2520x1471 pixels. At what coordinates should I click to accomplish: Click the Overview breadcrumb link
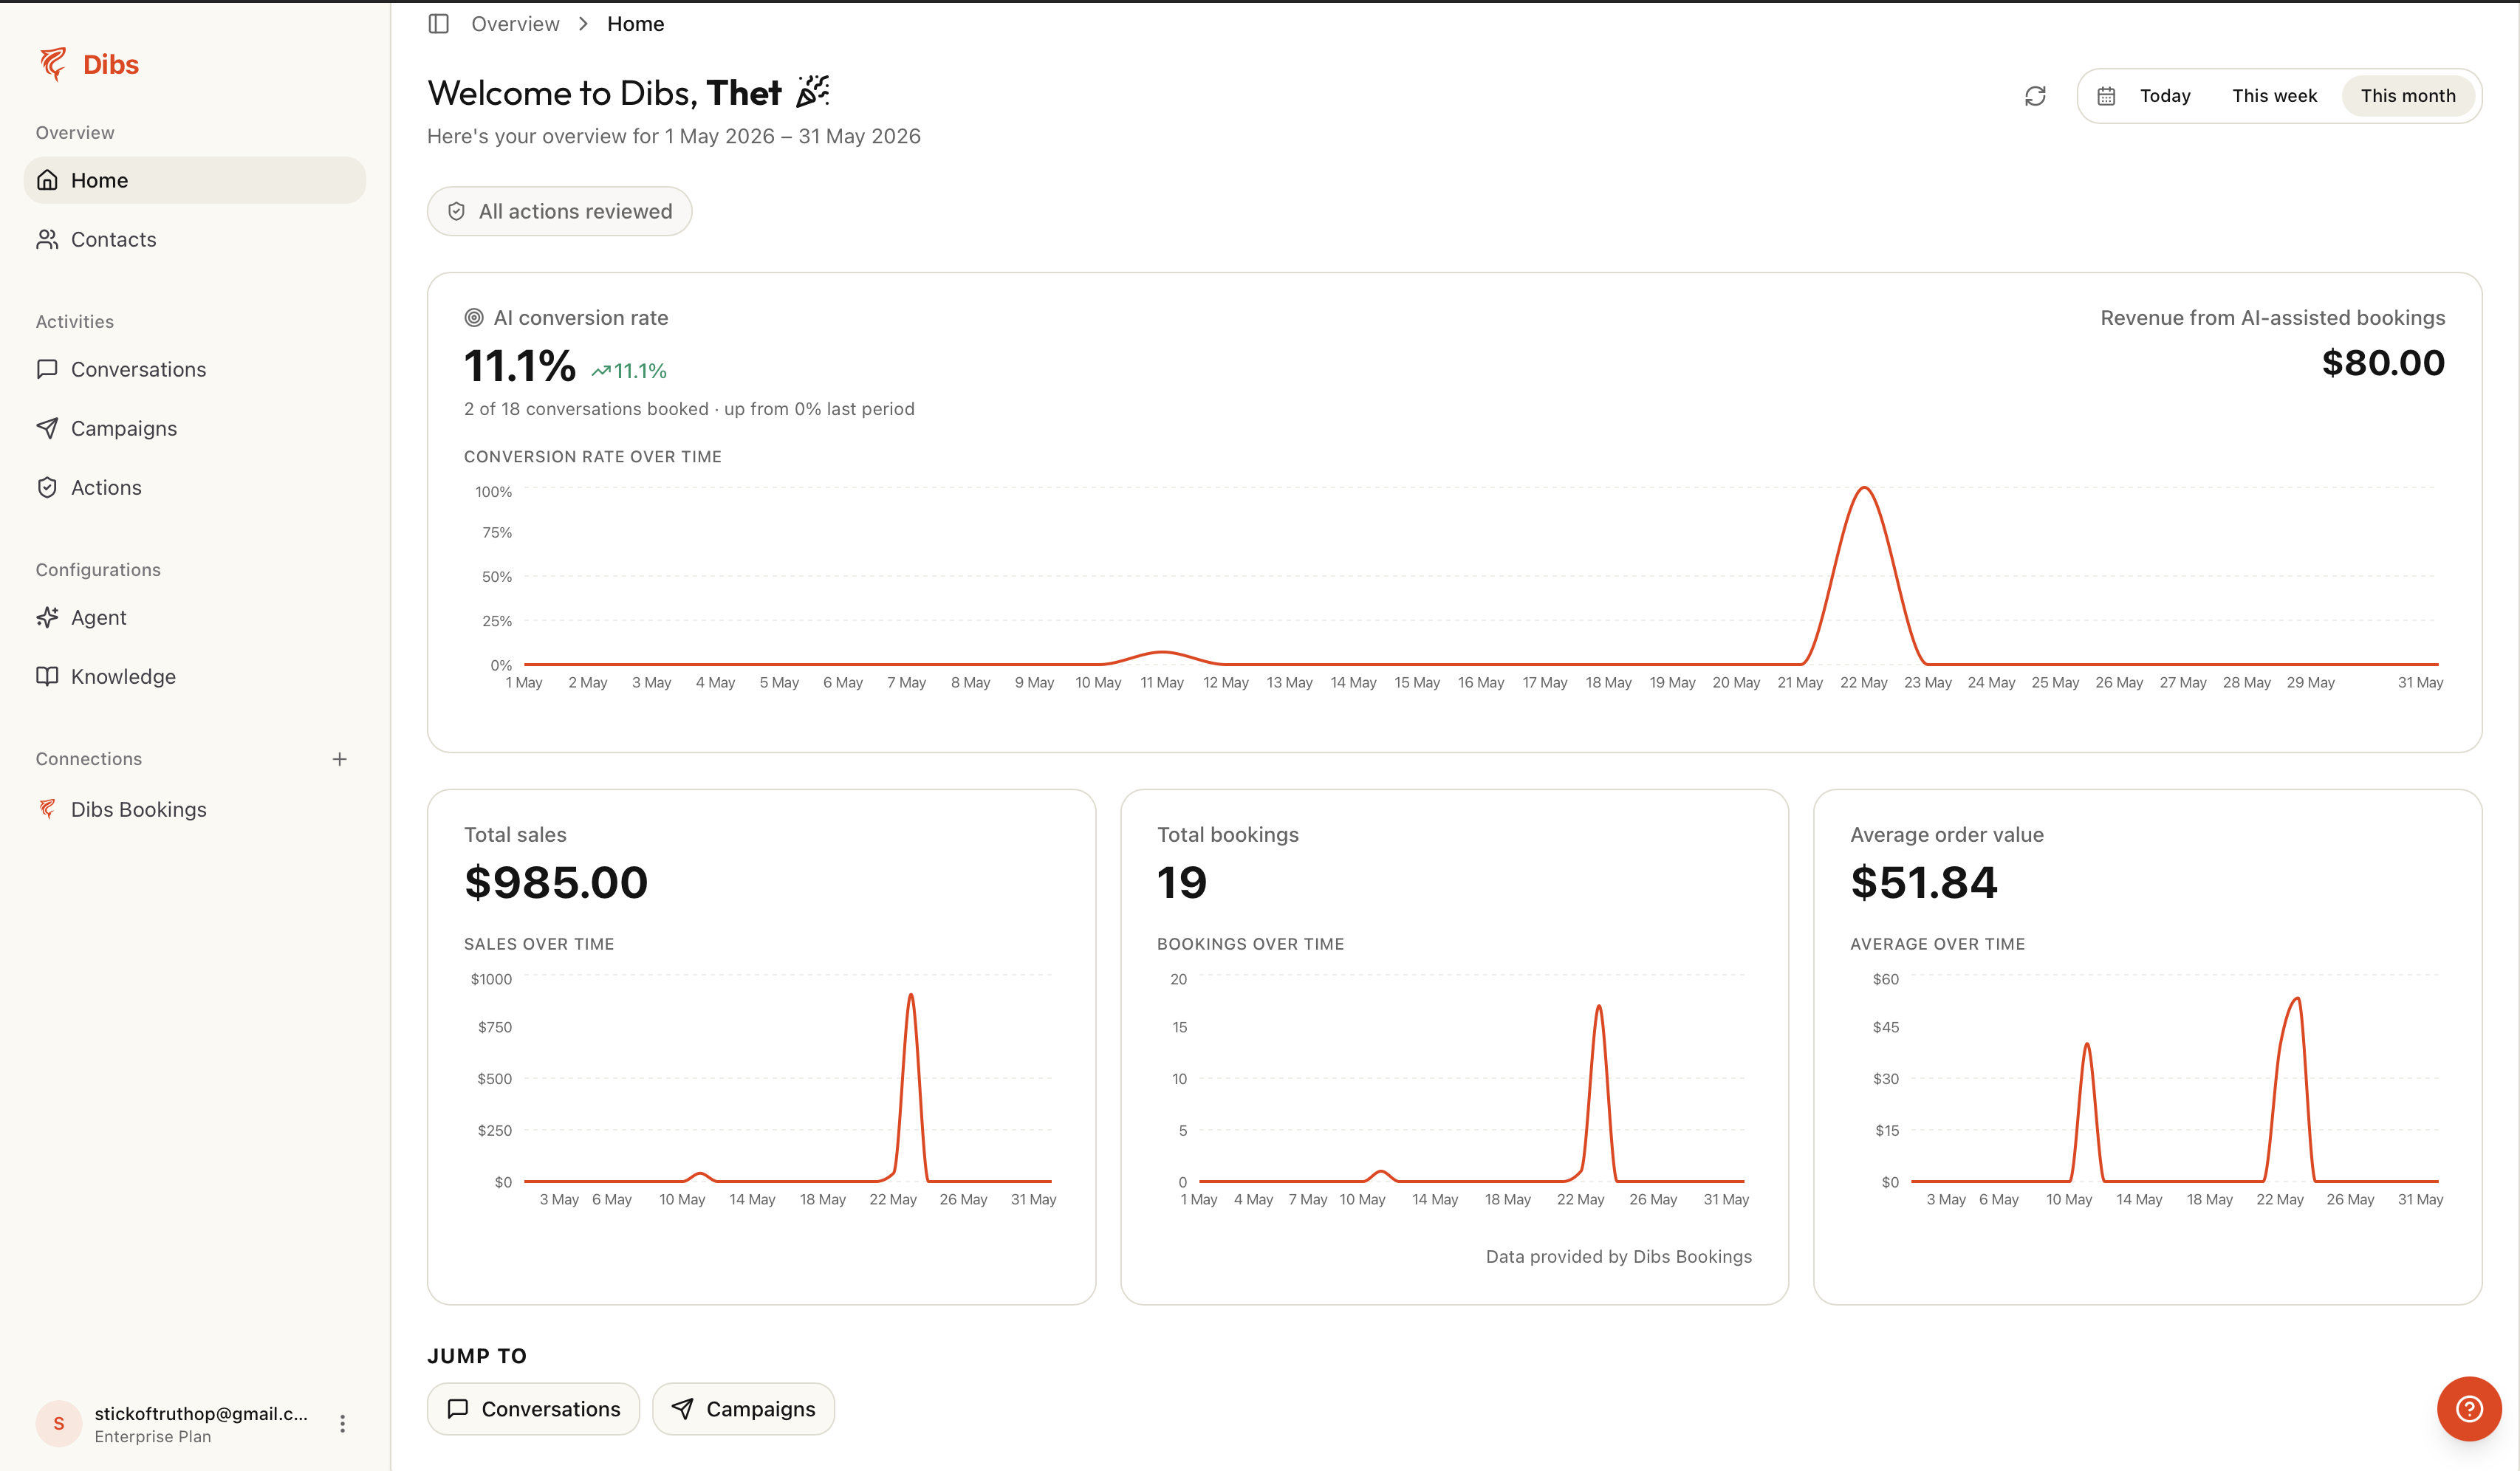click(x=515, y=24)
